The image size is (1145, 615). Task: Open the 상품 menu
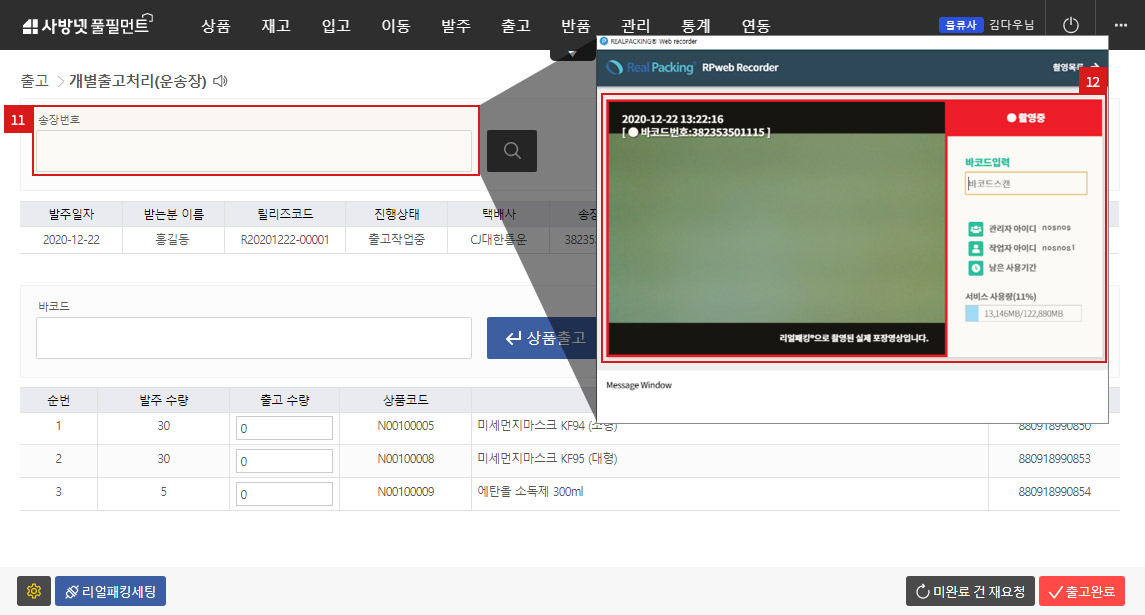click(215, 26)
